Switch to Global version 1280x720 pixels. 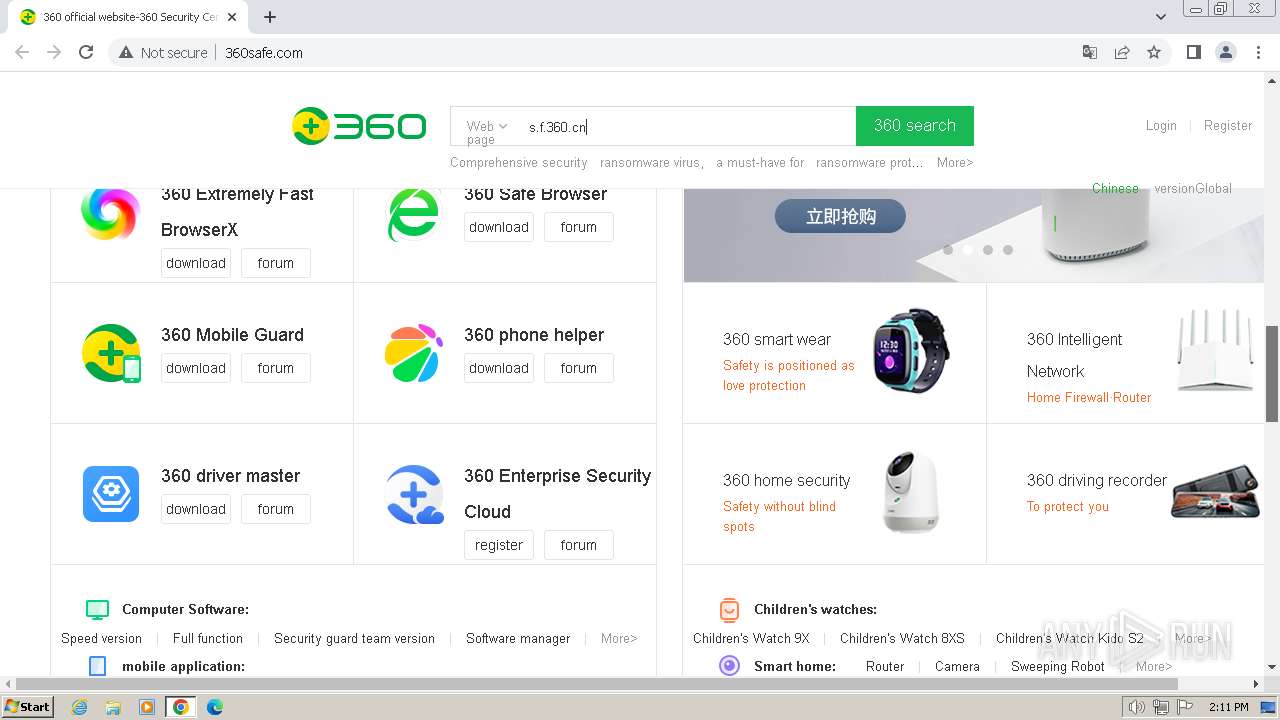(x=1193, y=188)
